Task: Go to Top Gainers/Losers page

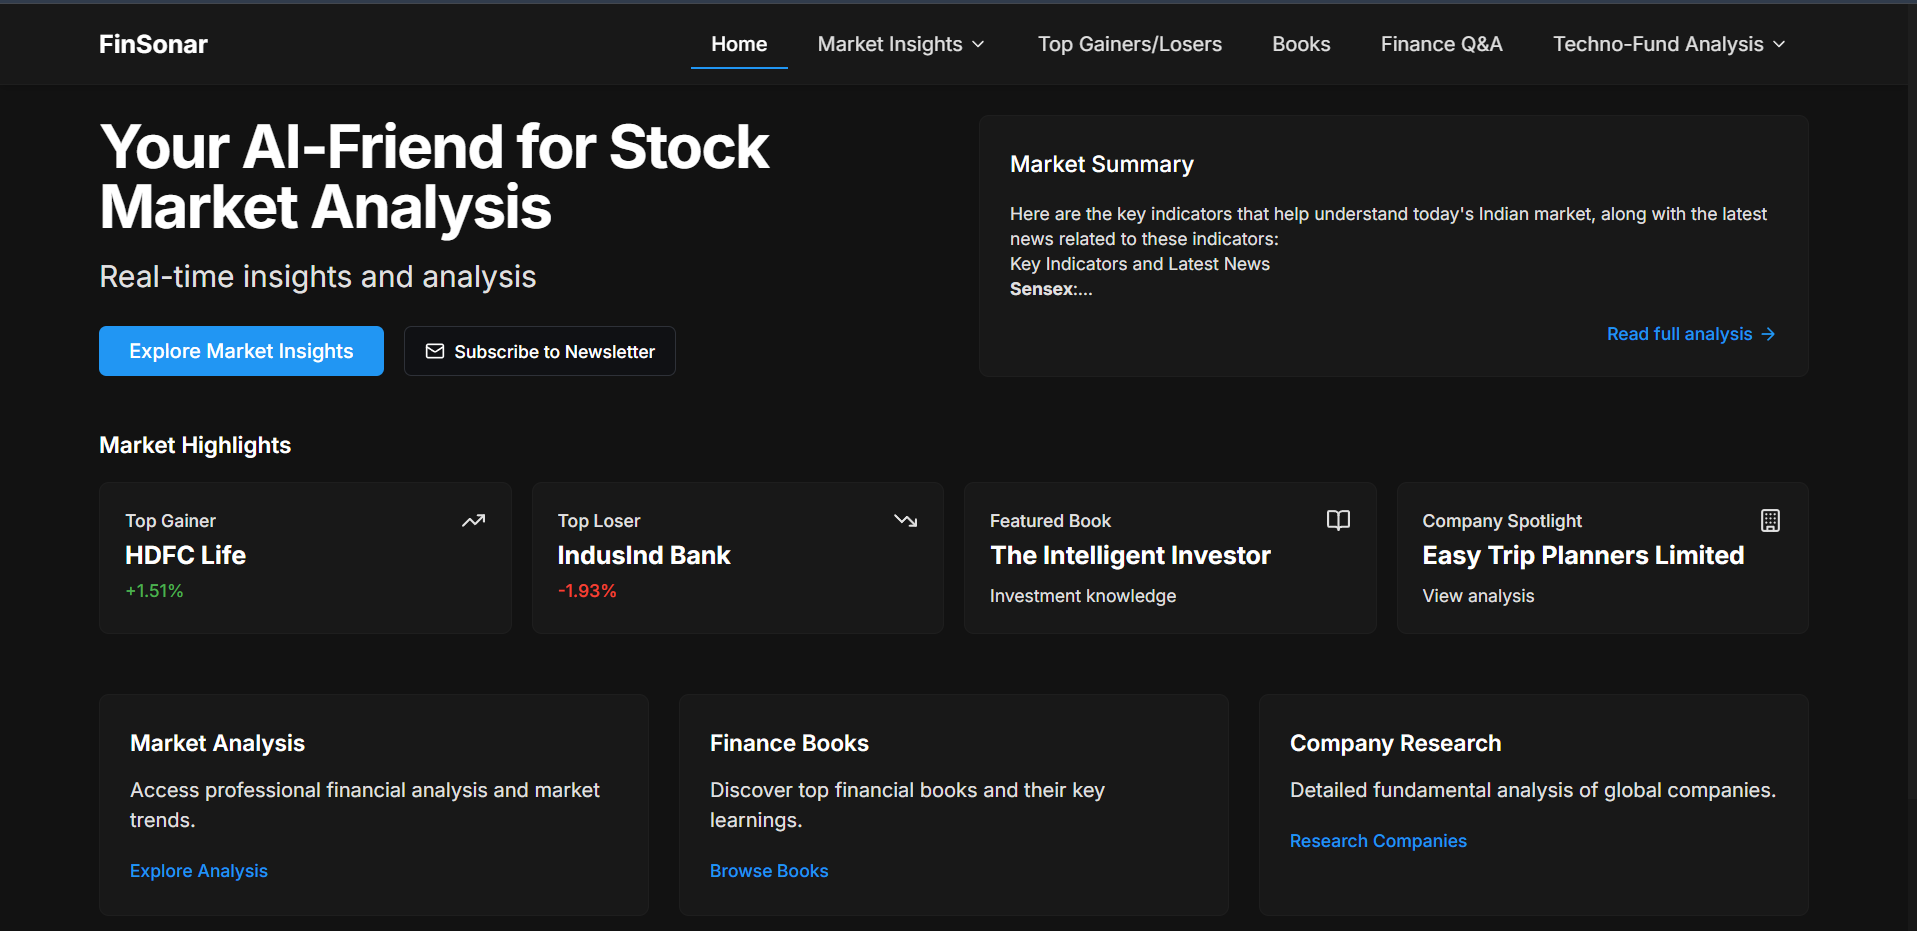Action: 1129,44
